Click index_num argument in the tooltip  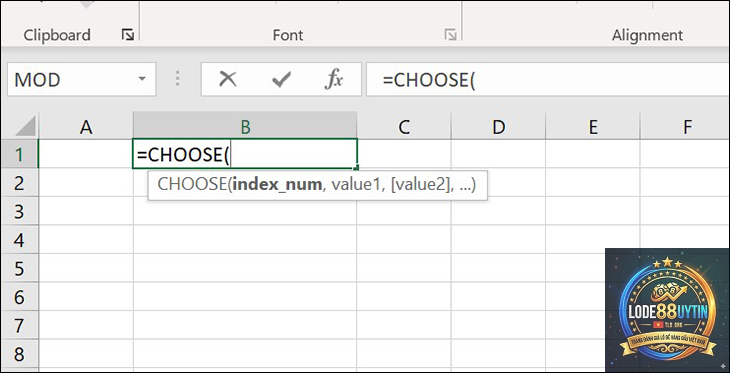click(277, 185)
